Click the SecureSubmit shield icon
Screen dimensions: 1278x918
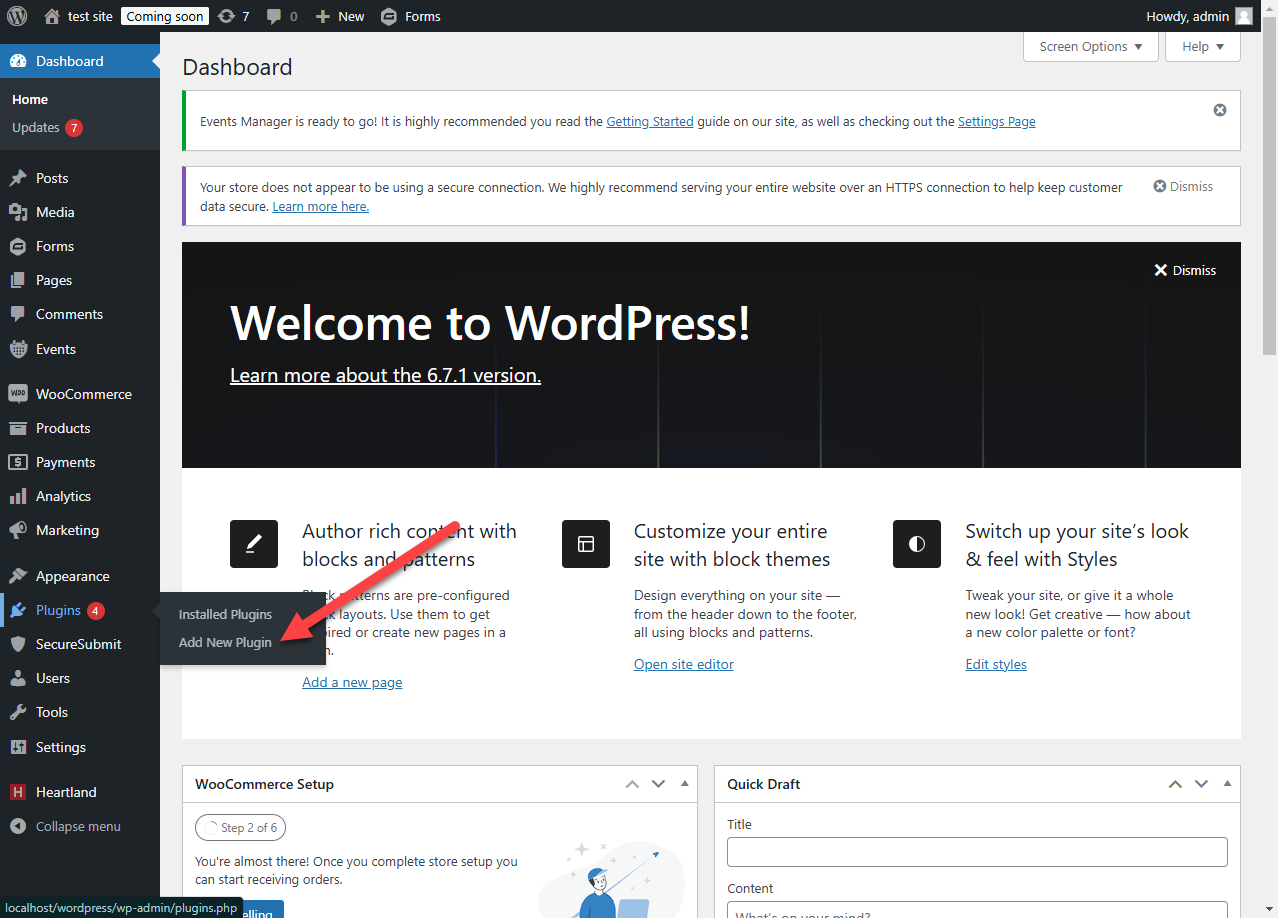tap(18, 644)
